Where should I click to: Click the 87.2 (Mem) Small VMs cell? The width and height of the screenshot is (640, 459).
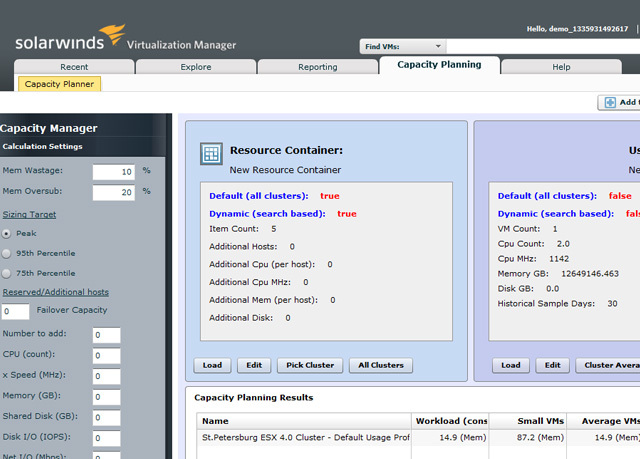point(528,437)
